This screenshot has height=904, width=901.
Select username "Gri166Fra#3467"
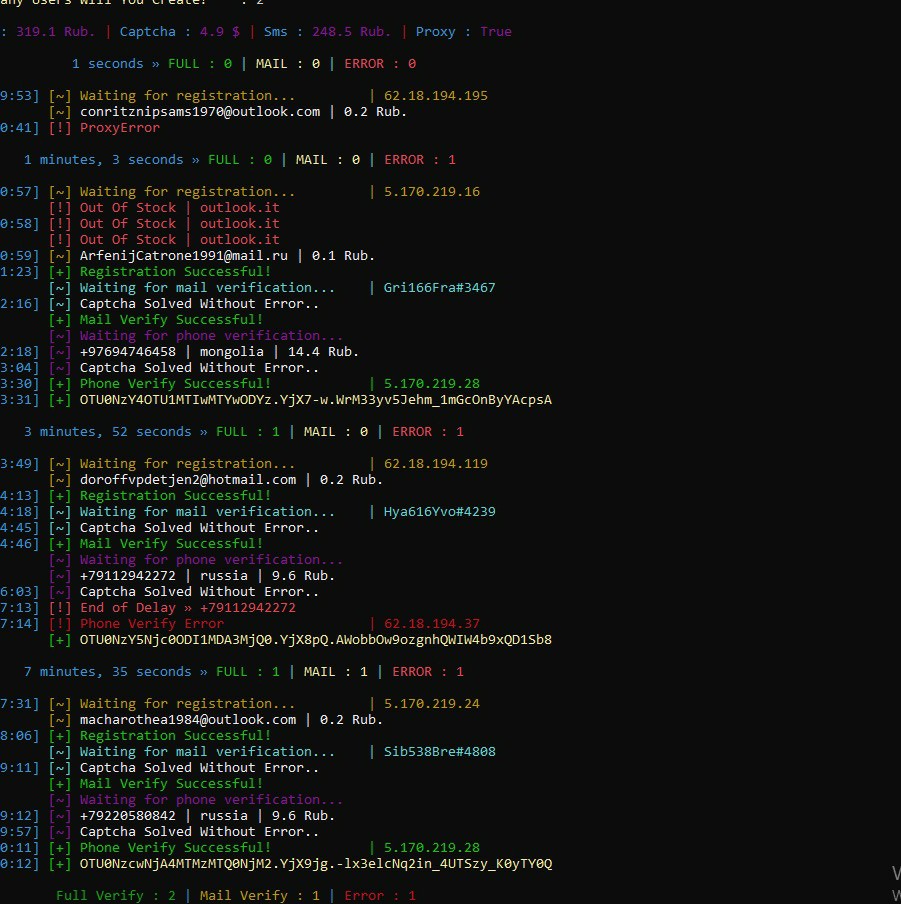point(440,288)
